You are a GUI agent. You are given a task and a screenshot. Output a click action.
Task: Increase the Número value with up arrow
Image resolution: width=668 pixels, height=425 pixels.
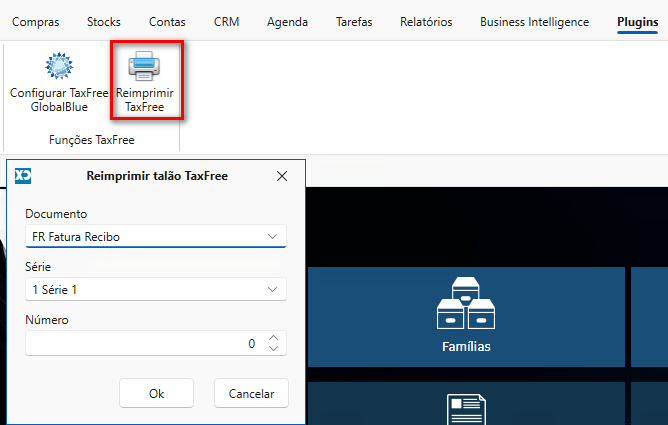(x=274, y=338)
